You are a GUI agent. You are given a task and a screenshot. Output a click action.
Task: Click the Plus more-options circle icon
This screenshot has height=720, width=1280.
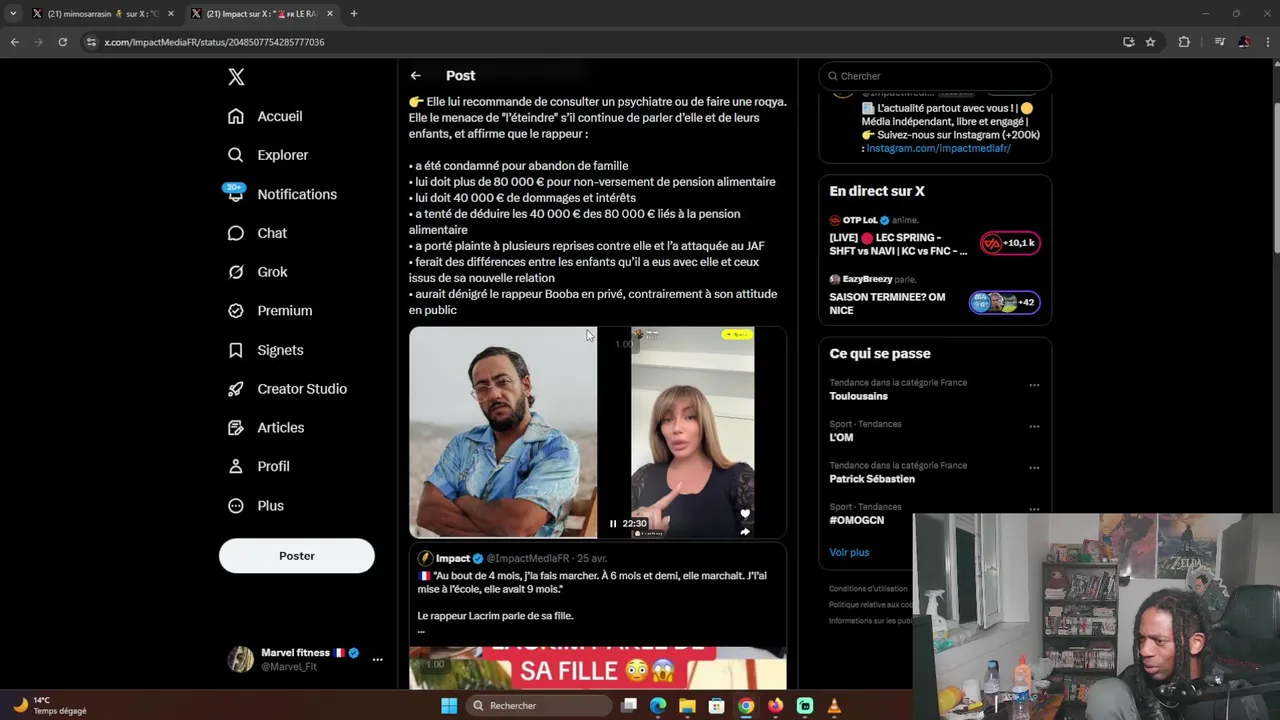tap(236, 506)
